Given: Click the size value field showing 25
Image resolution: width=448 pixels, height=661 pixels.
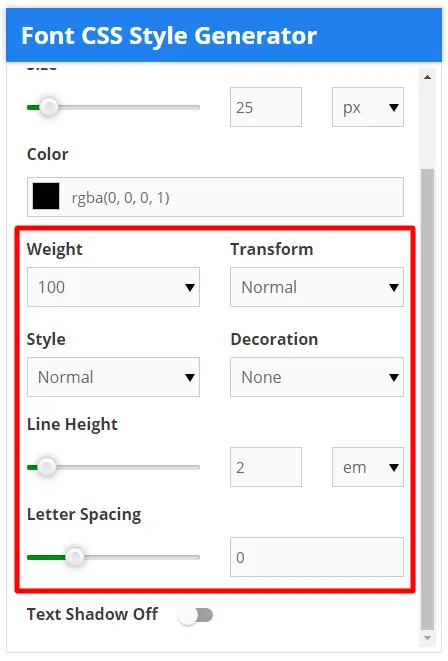Looking at the screenshot, I should pyautogui.click(x=266, y=107).
